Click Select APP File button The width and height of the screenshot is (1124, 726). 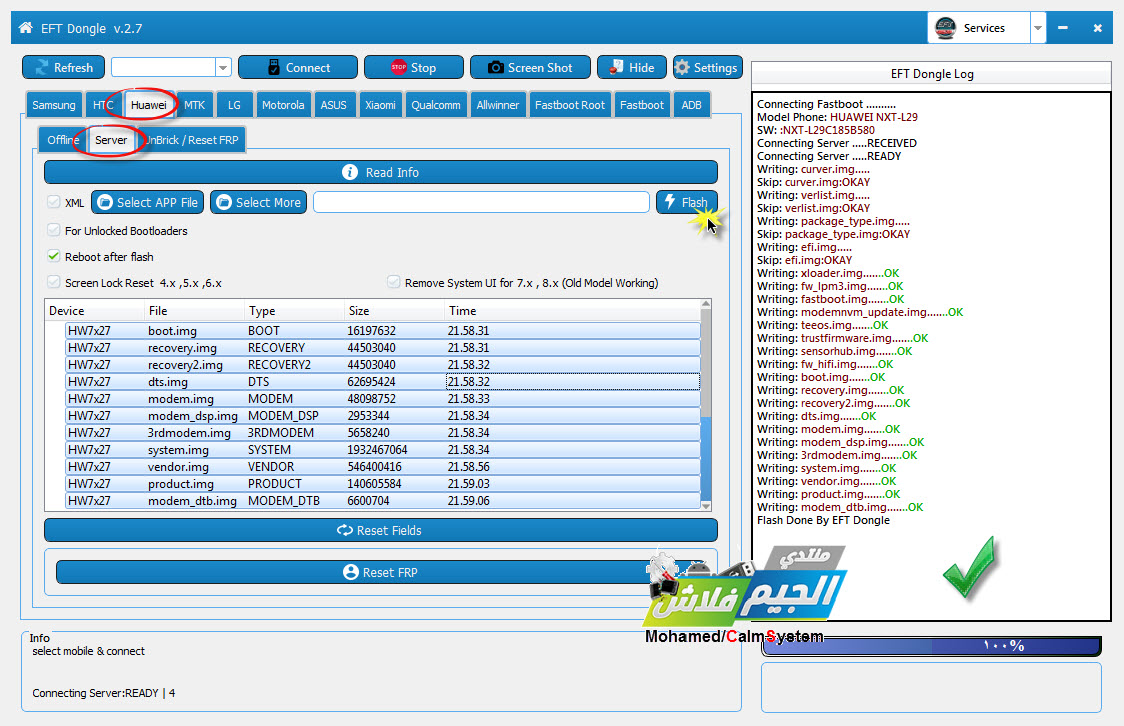click(x=148, y=202)
